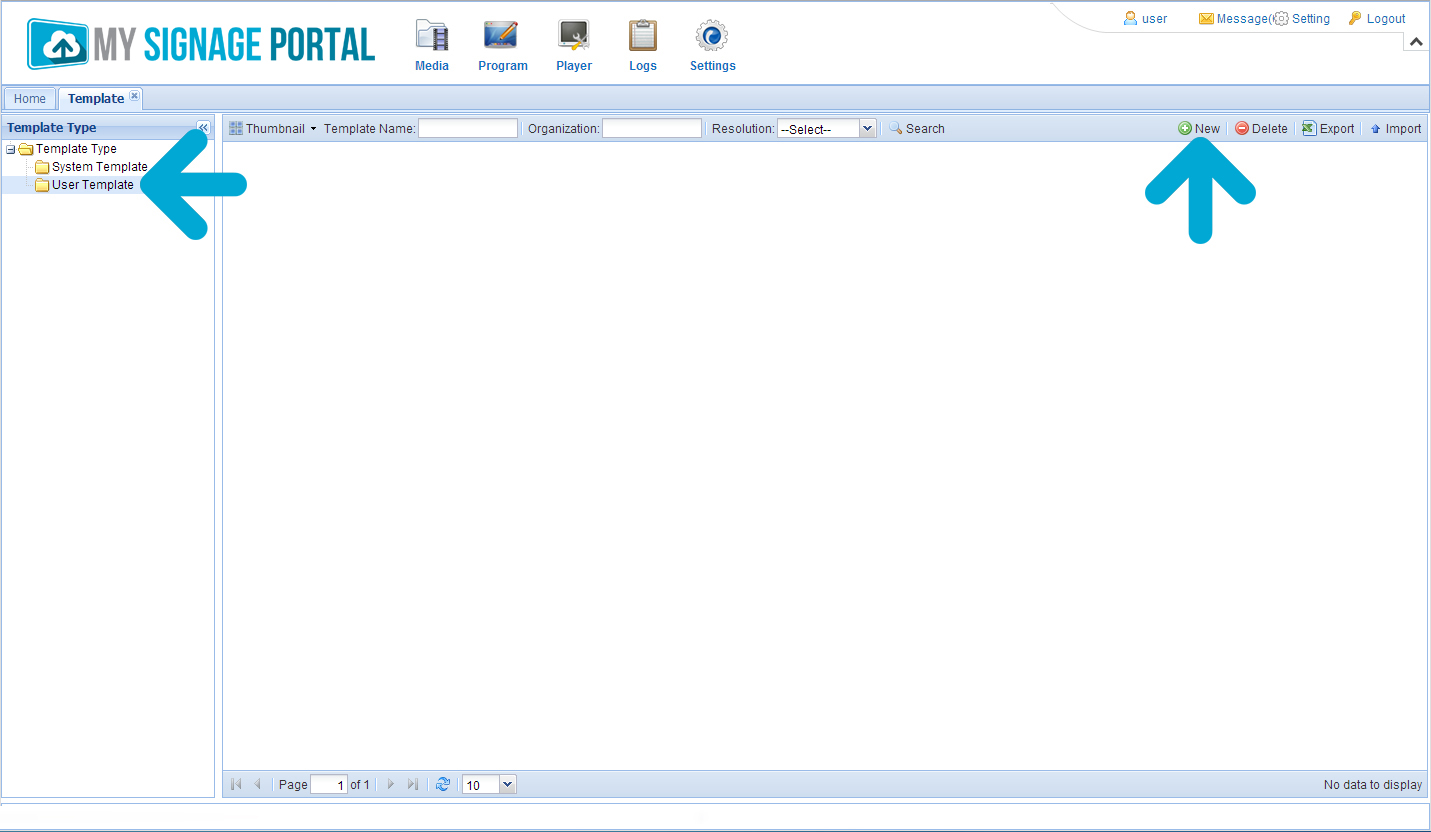The image size is (1431, 832).
Task: Collapse the header with the up chevron
Action: click(x=1416, y=41)
